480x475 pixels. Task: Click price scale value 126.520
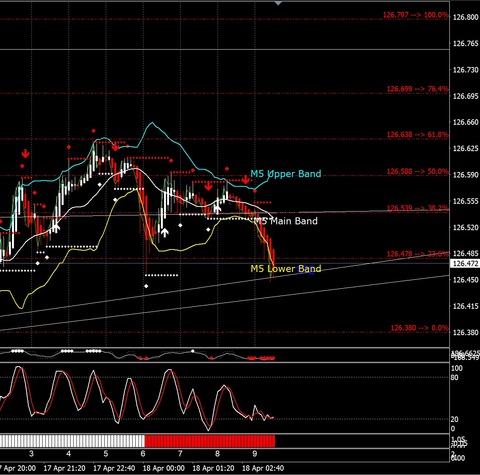click(x=466, y=227)
